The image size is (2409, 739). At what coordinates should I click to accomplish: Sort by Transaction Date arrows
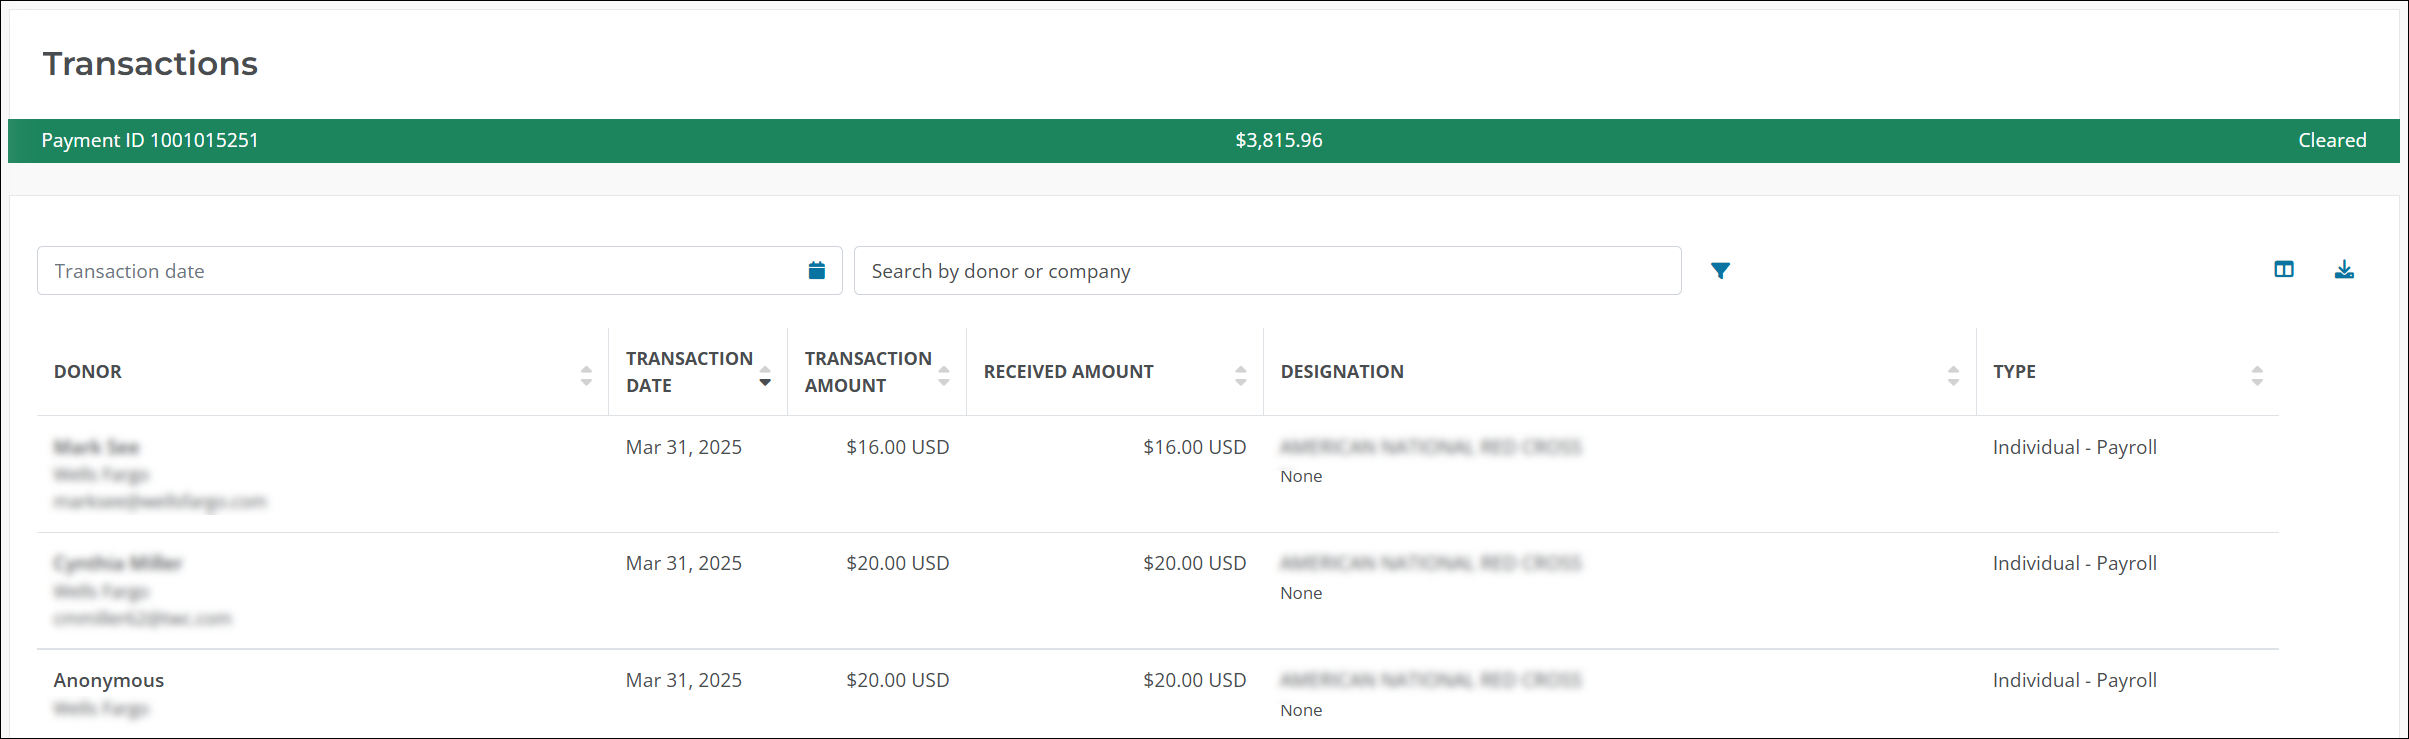coord(765,376)
